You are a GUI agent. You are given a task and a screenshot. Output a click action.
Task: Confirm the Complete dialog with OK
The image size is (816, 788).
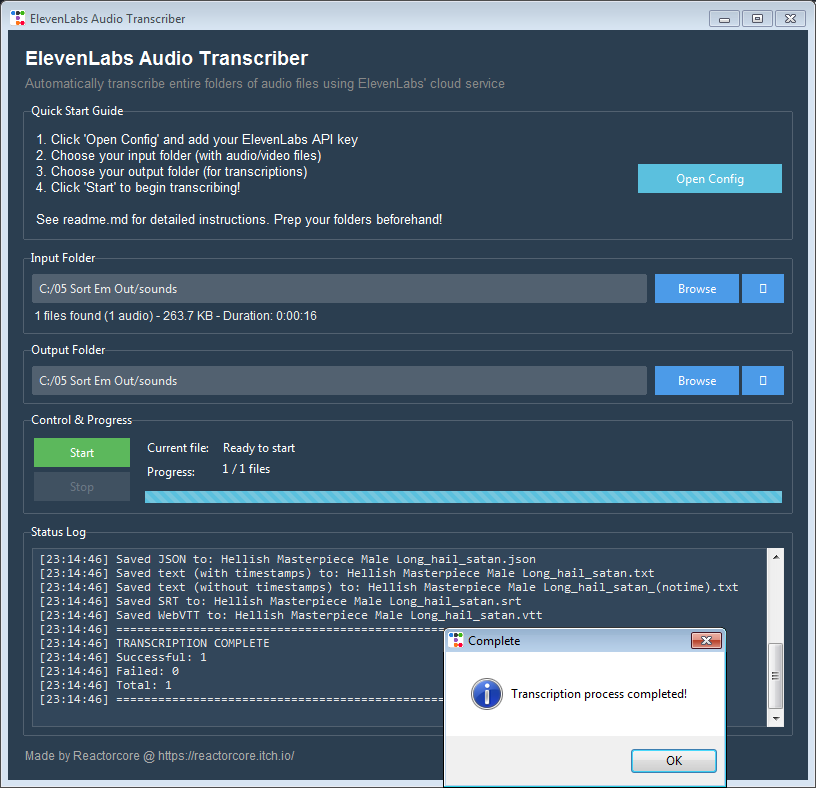[673, 760]
